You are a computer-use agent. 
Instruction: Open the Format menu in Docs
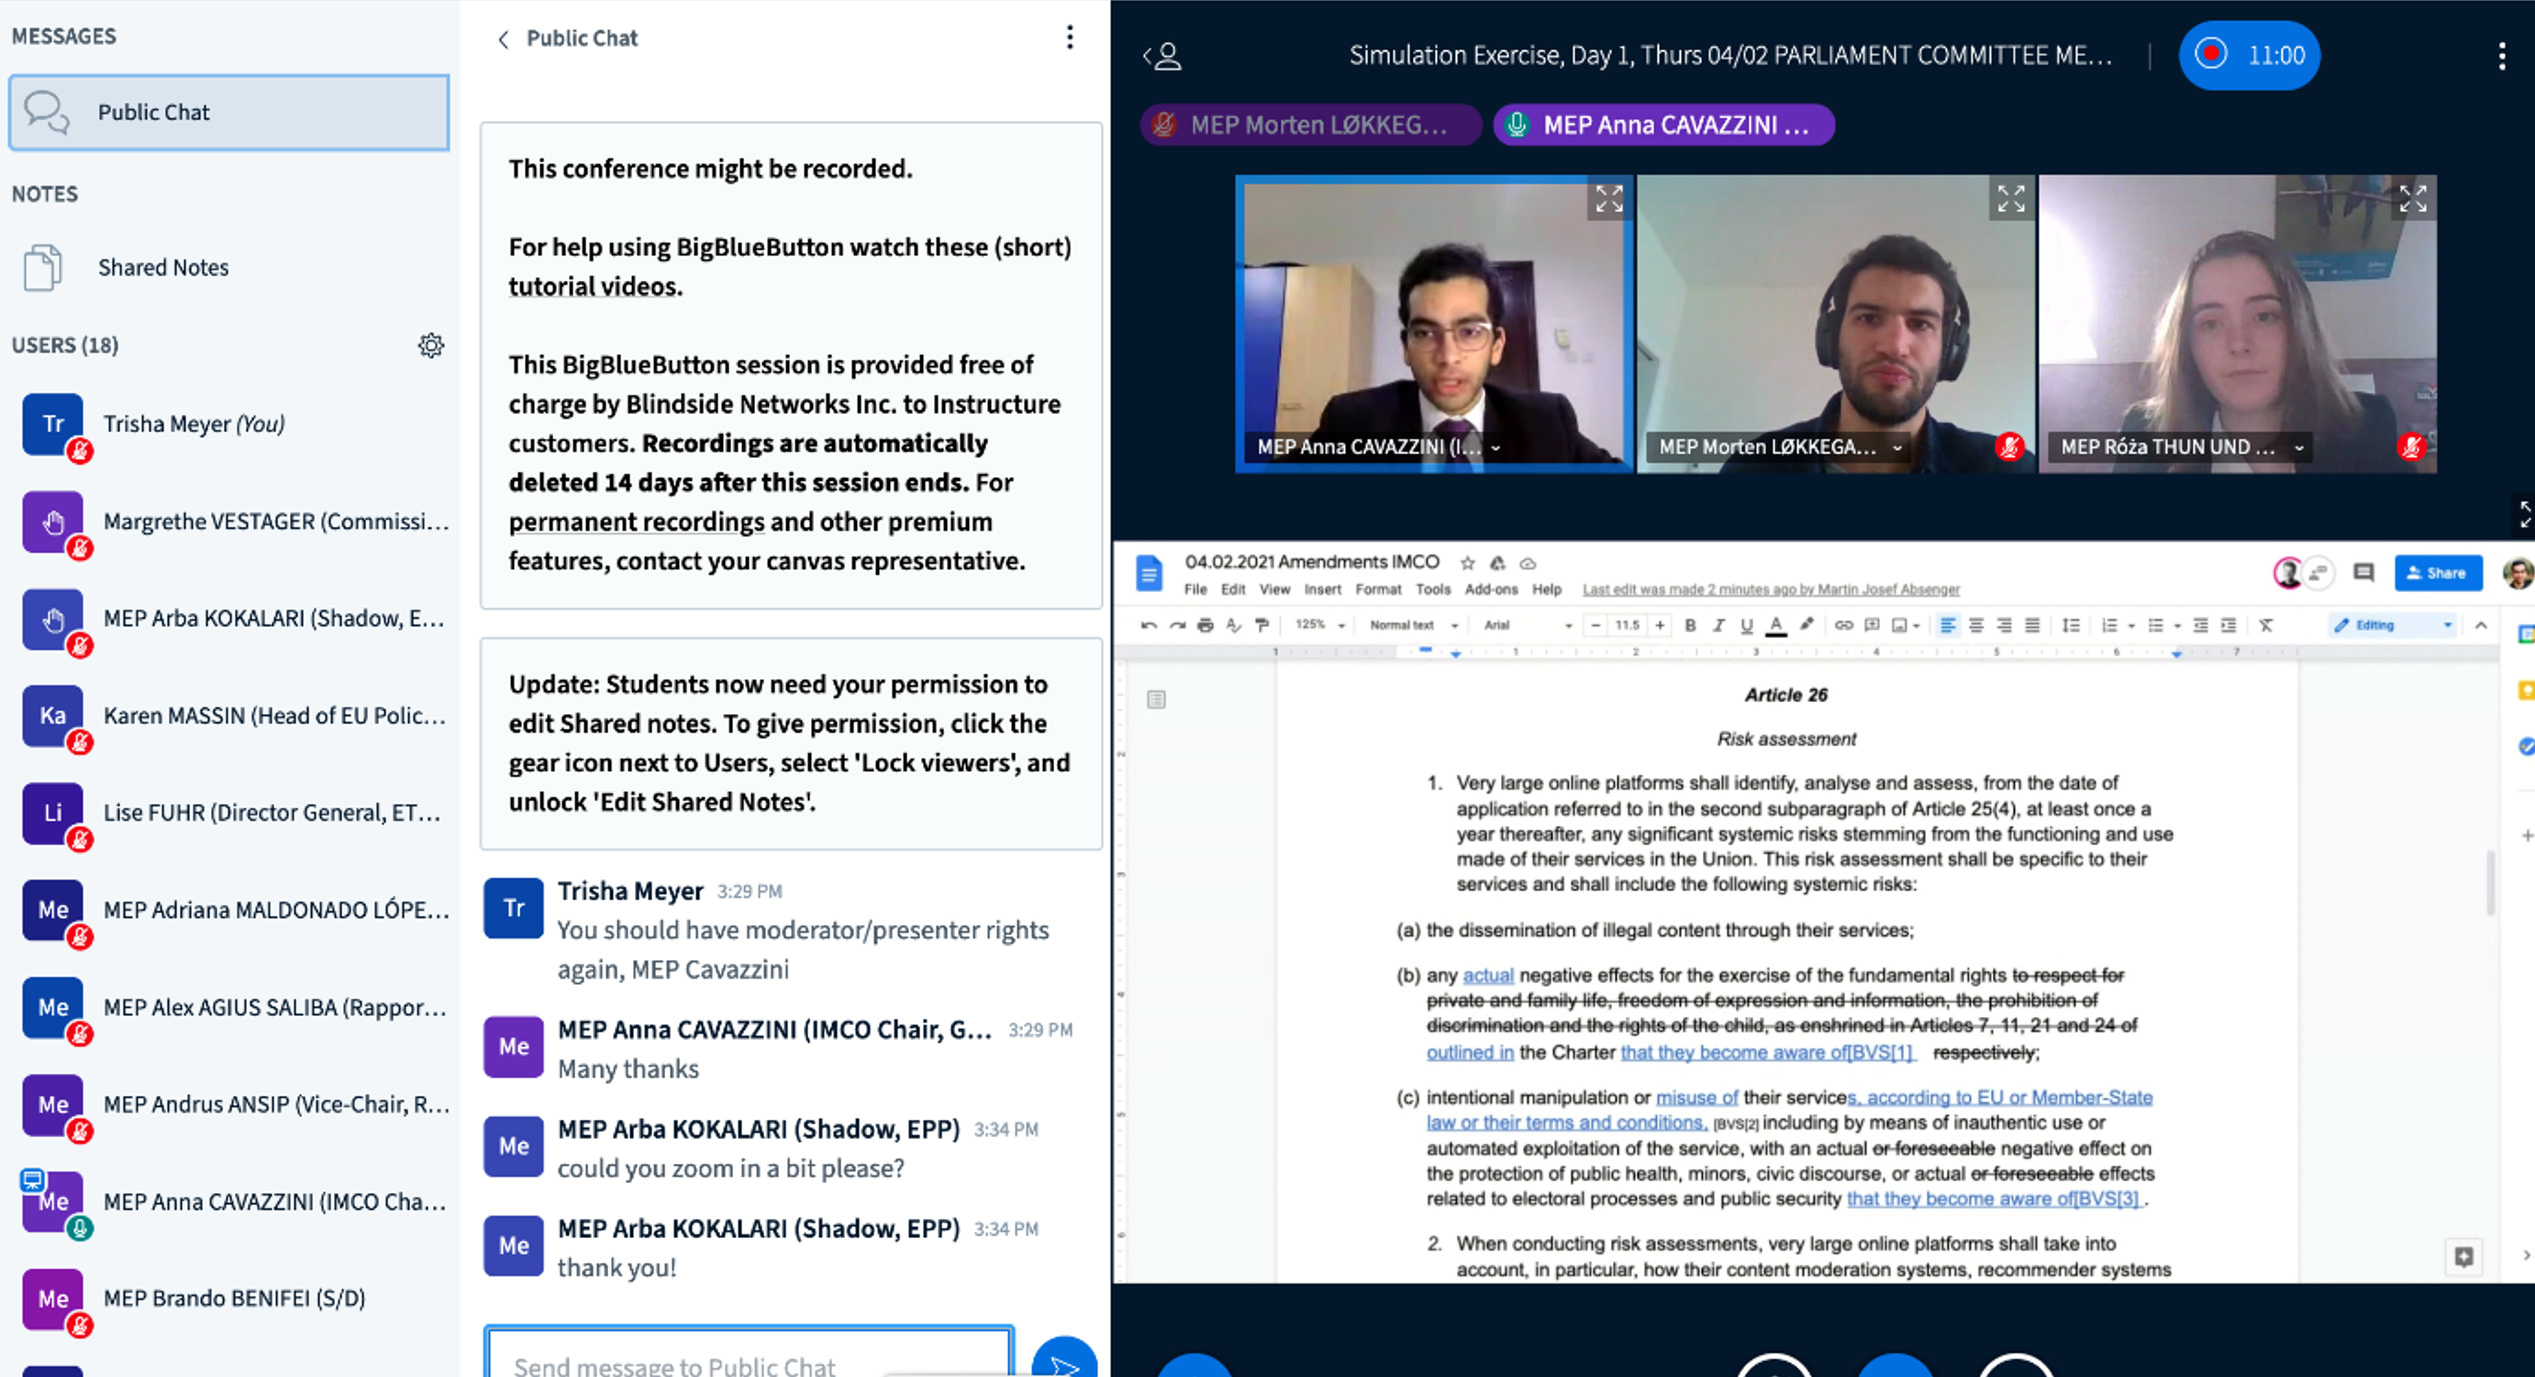[x=1377, y=590]
